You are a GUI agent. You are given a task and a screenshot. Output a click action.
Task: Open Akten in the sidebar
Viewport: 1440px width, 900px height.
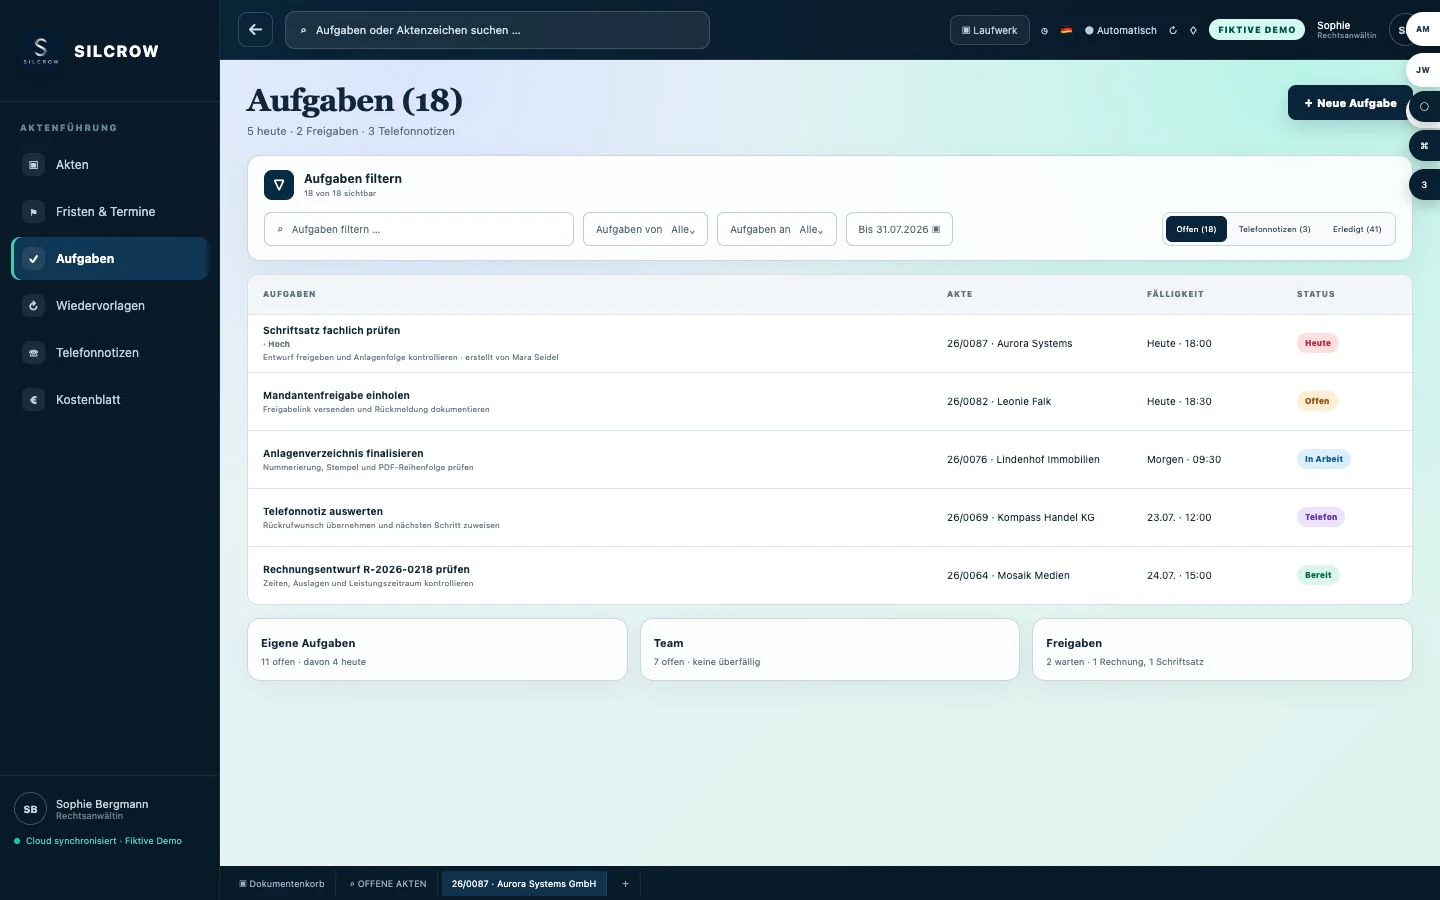coord(109,165)
